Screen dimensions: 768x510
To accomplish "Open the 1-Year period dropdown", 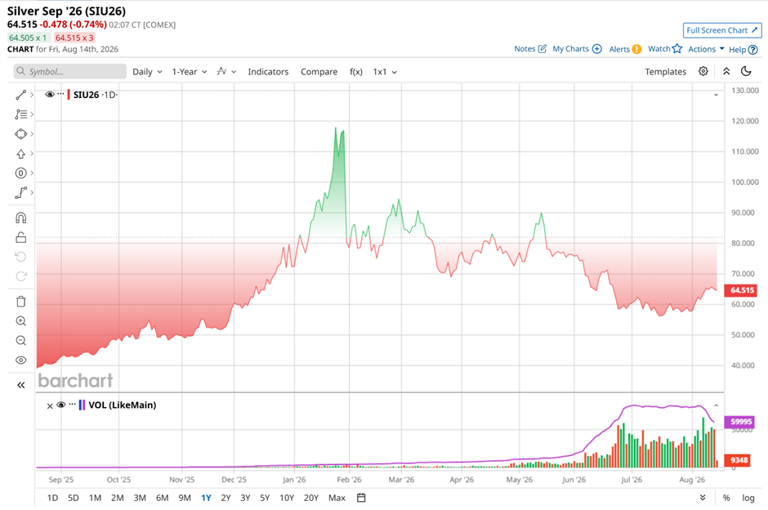I will [189, 72].
